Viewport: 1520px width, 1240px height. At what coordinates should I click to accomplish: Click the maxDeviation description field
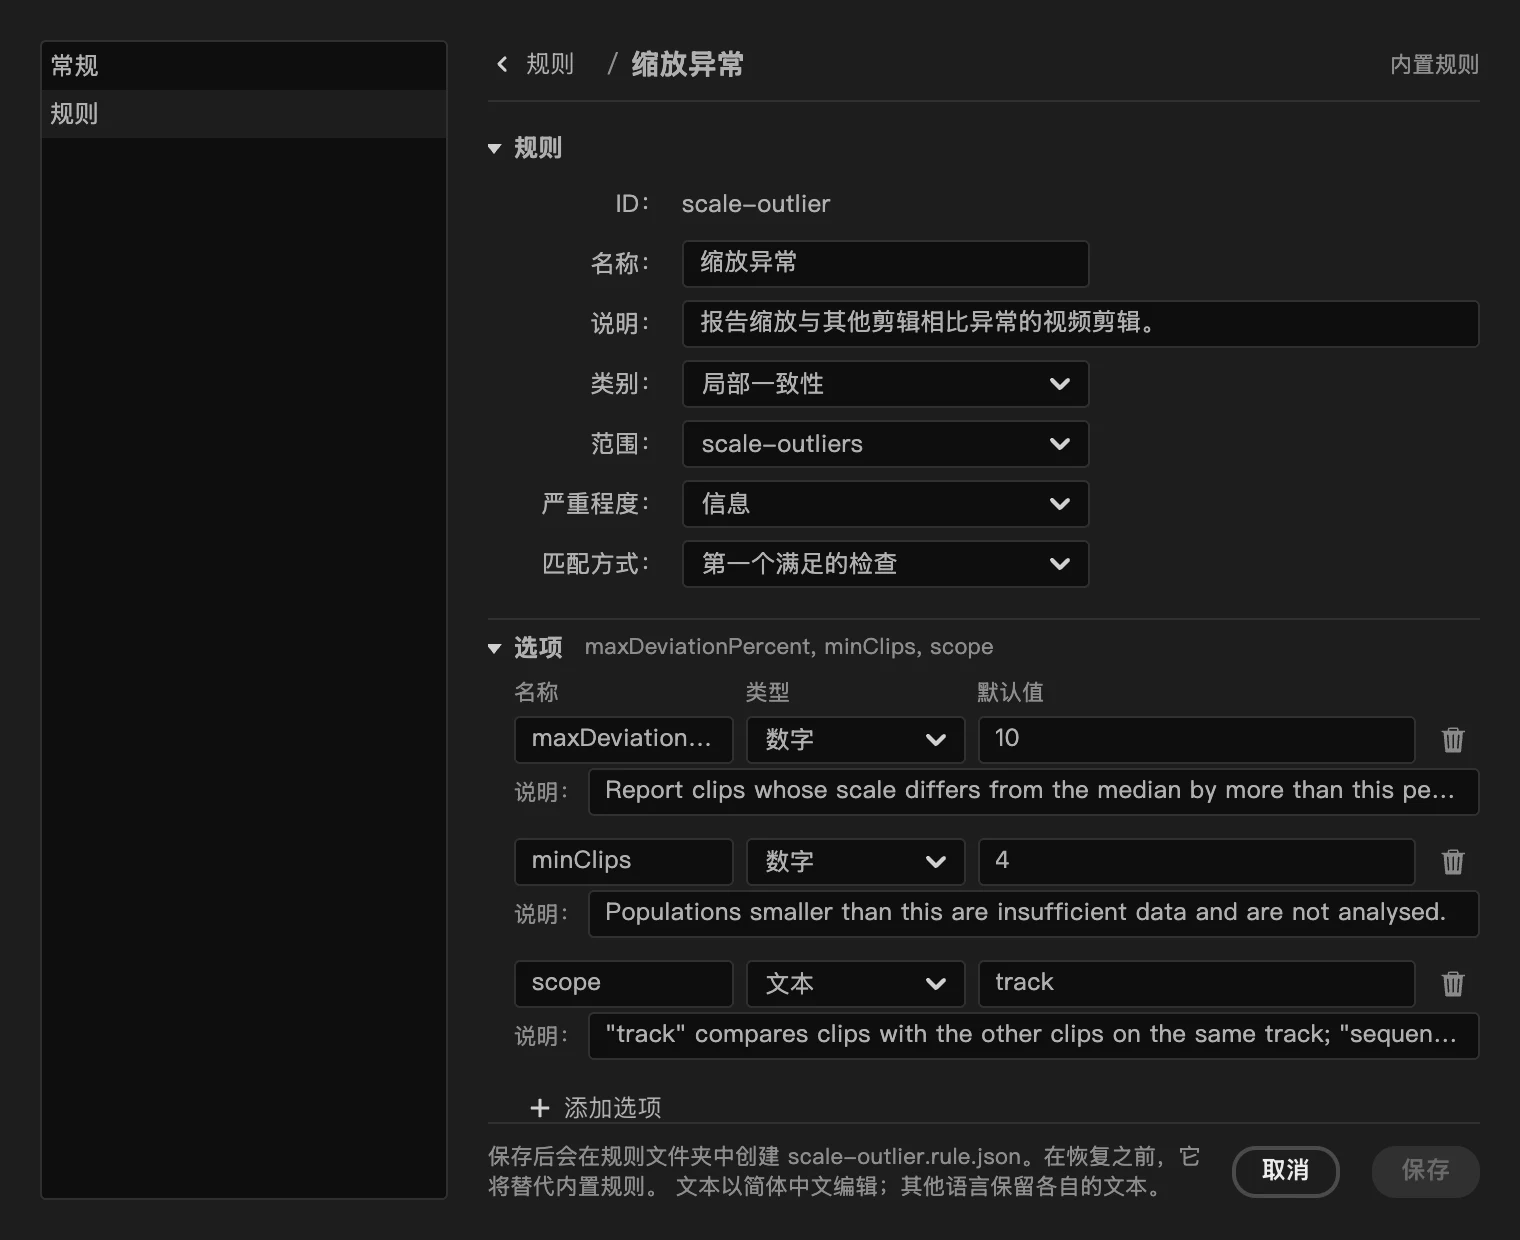[x=1033, y=792]
